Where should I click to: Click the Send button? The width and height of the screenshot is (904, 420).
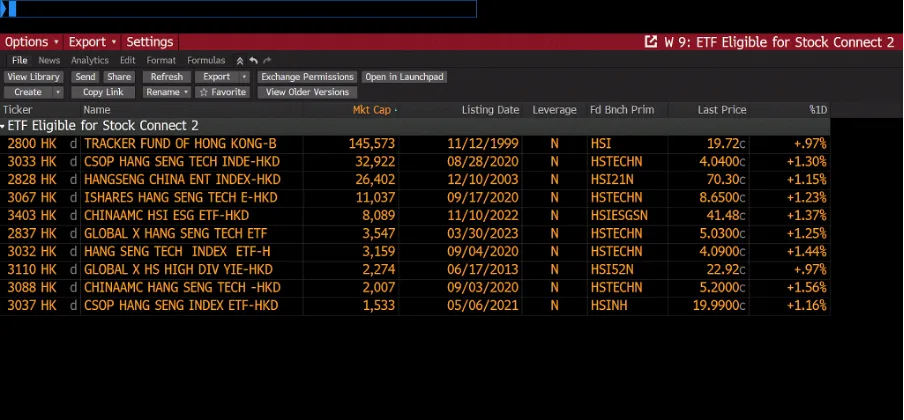pyautogui.click(x=85, y=77)
